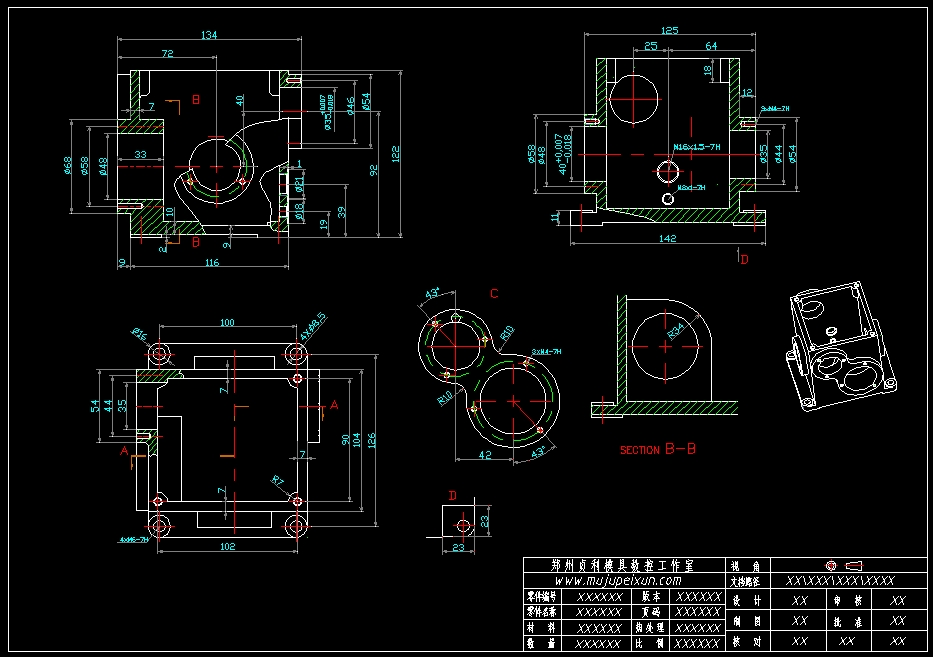933x657 pixels.
Task: Click the 零件名称 label cell
Action: [541, 612]
